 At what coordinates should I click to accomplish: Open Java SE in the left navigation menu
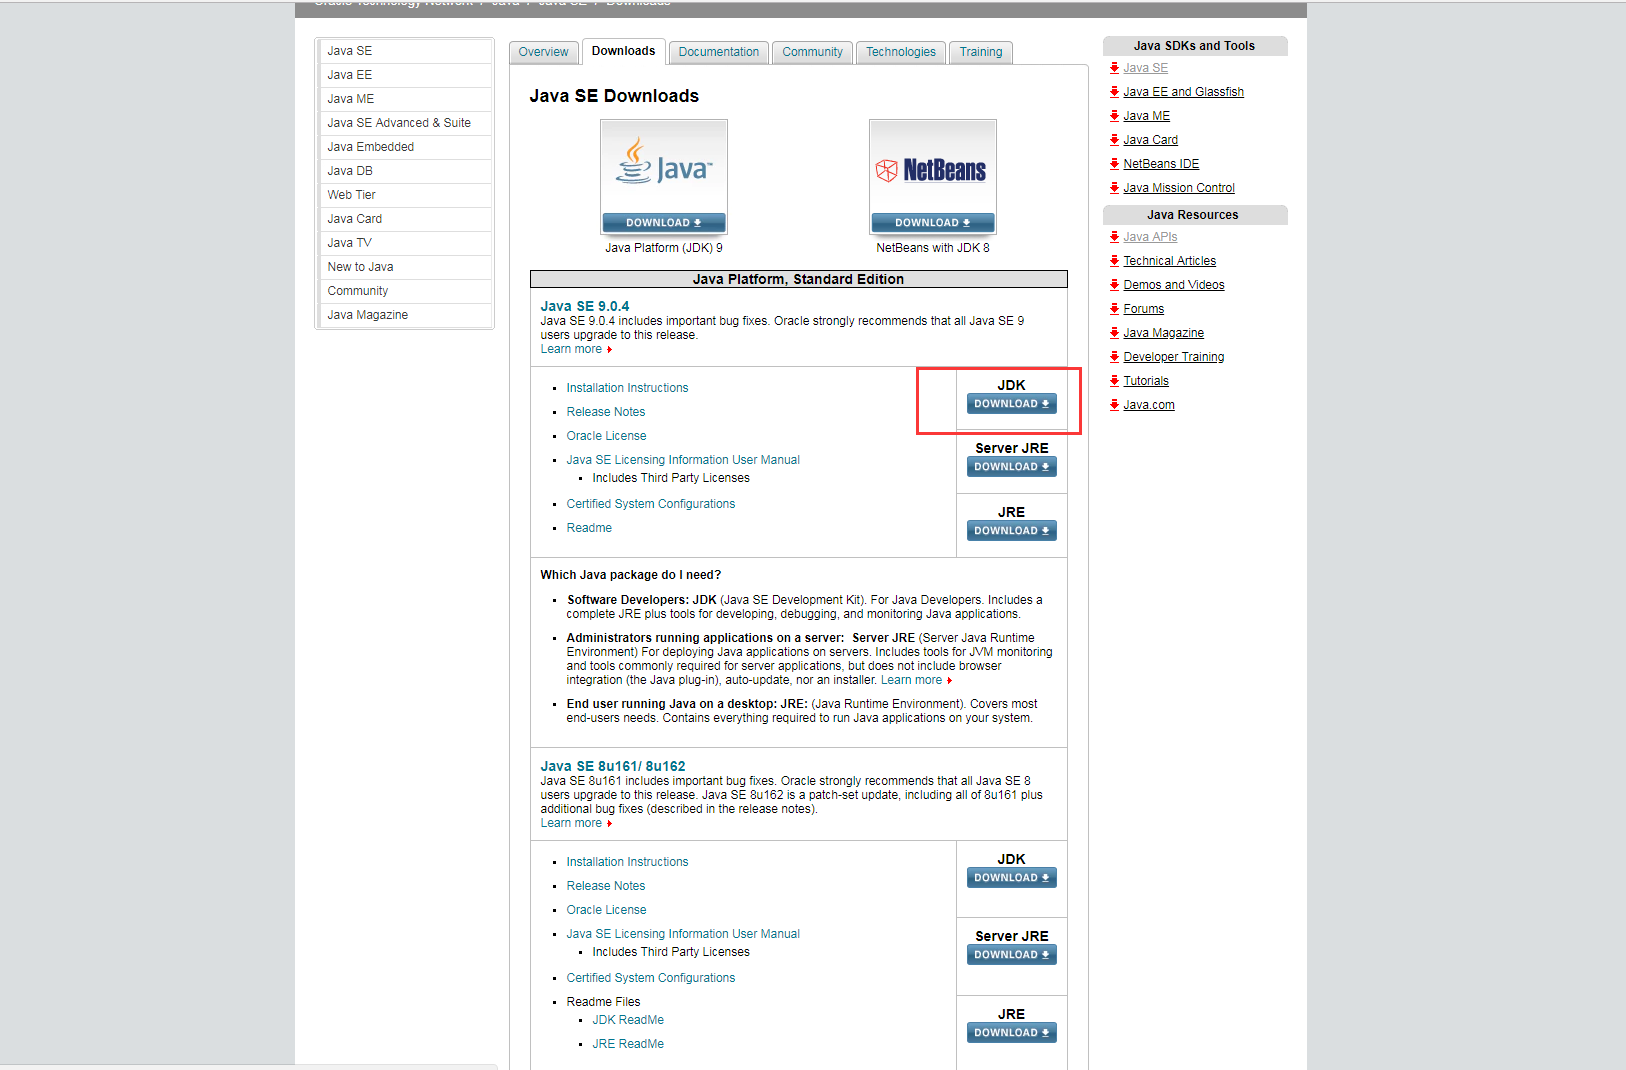pos(404,51)
